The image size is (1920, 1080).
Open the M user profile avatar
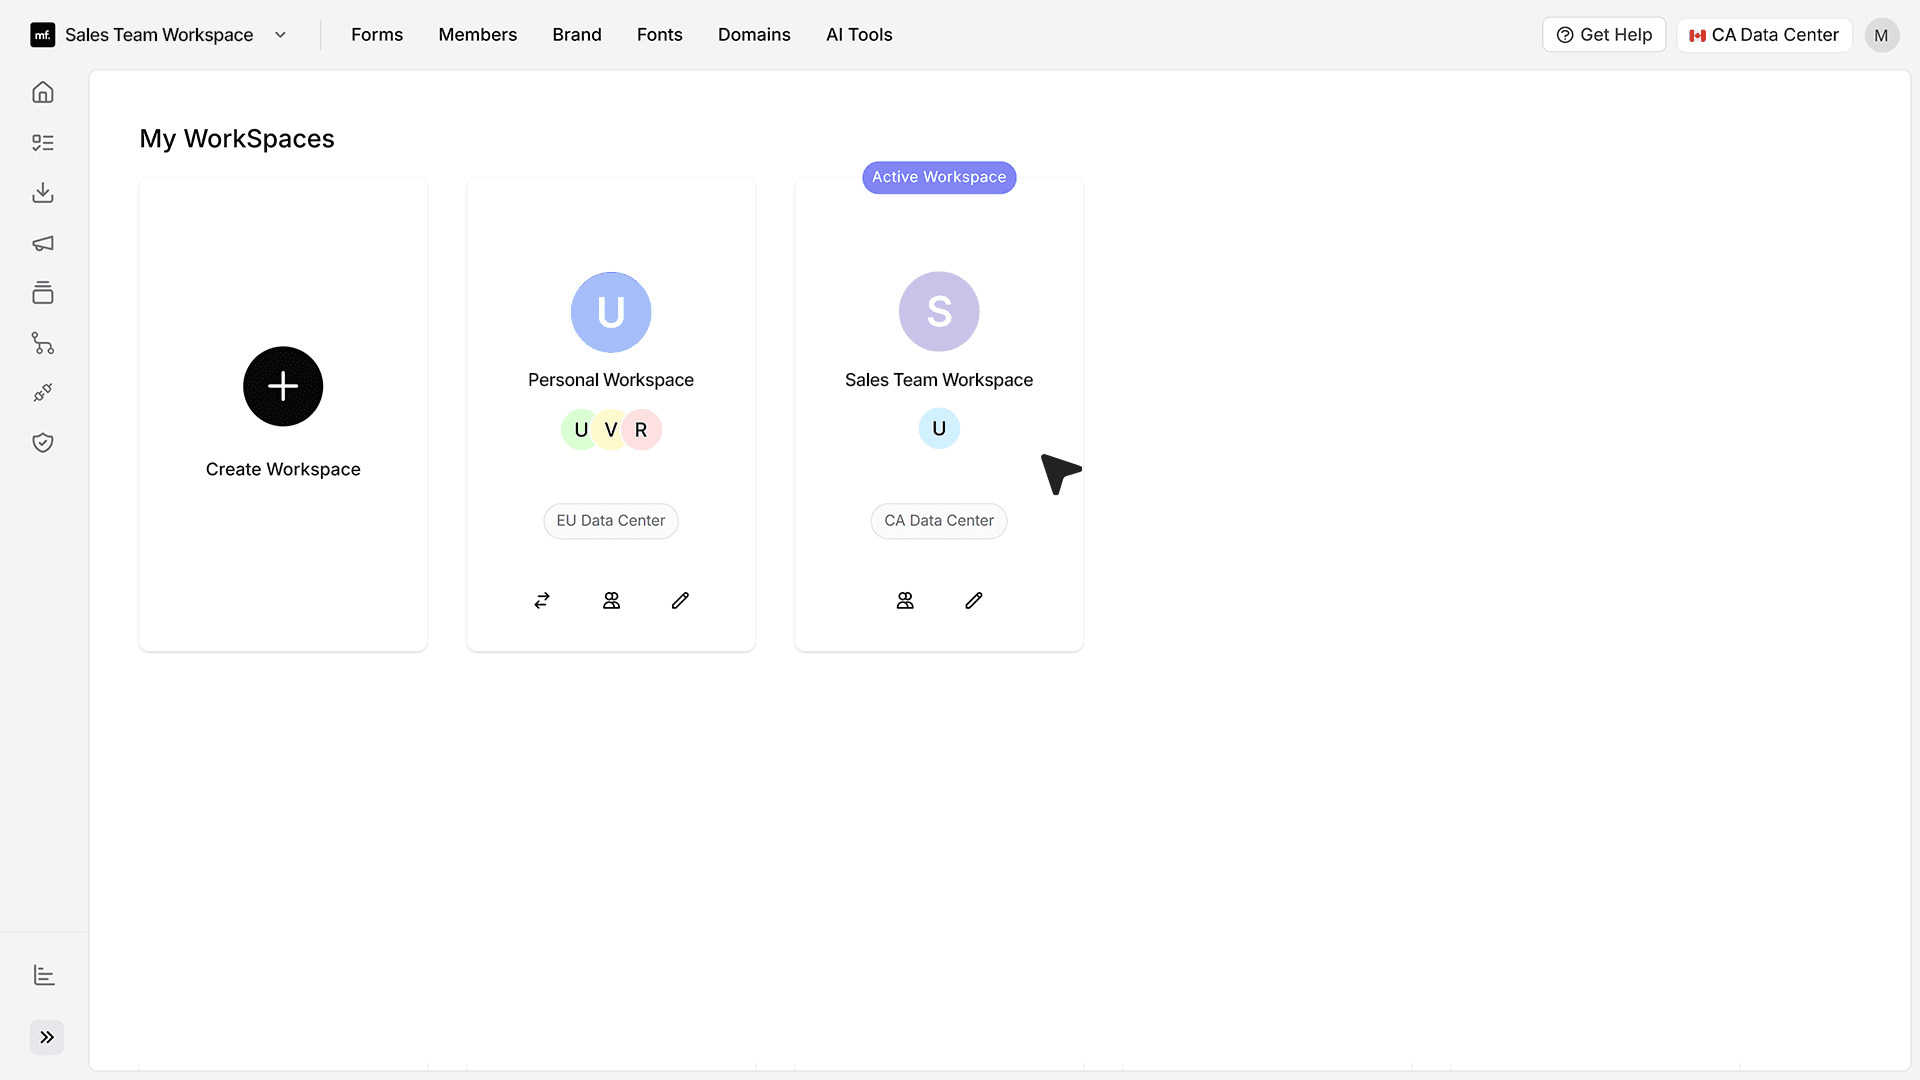1881,35
